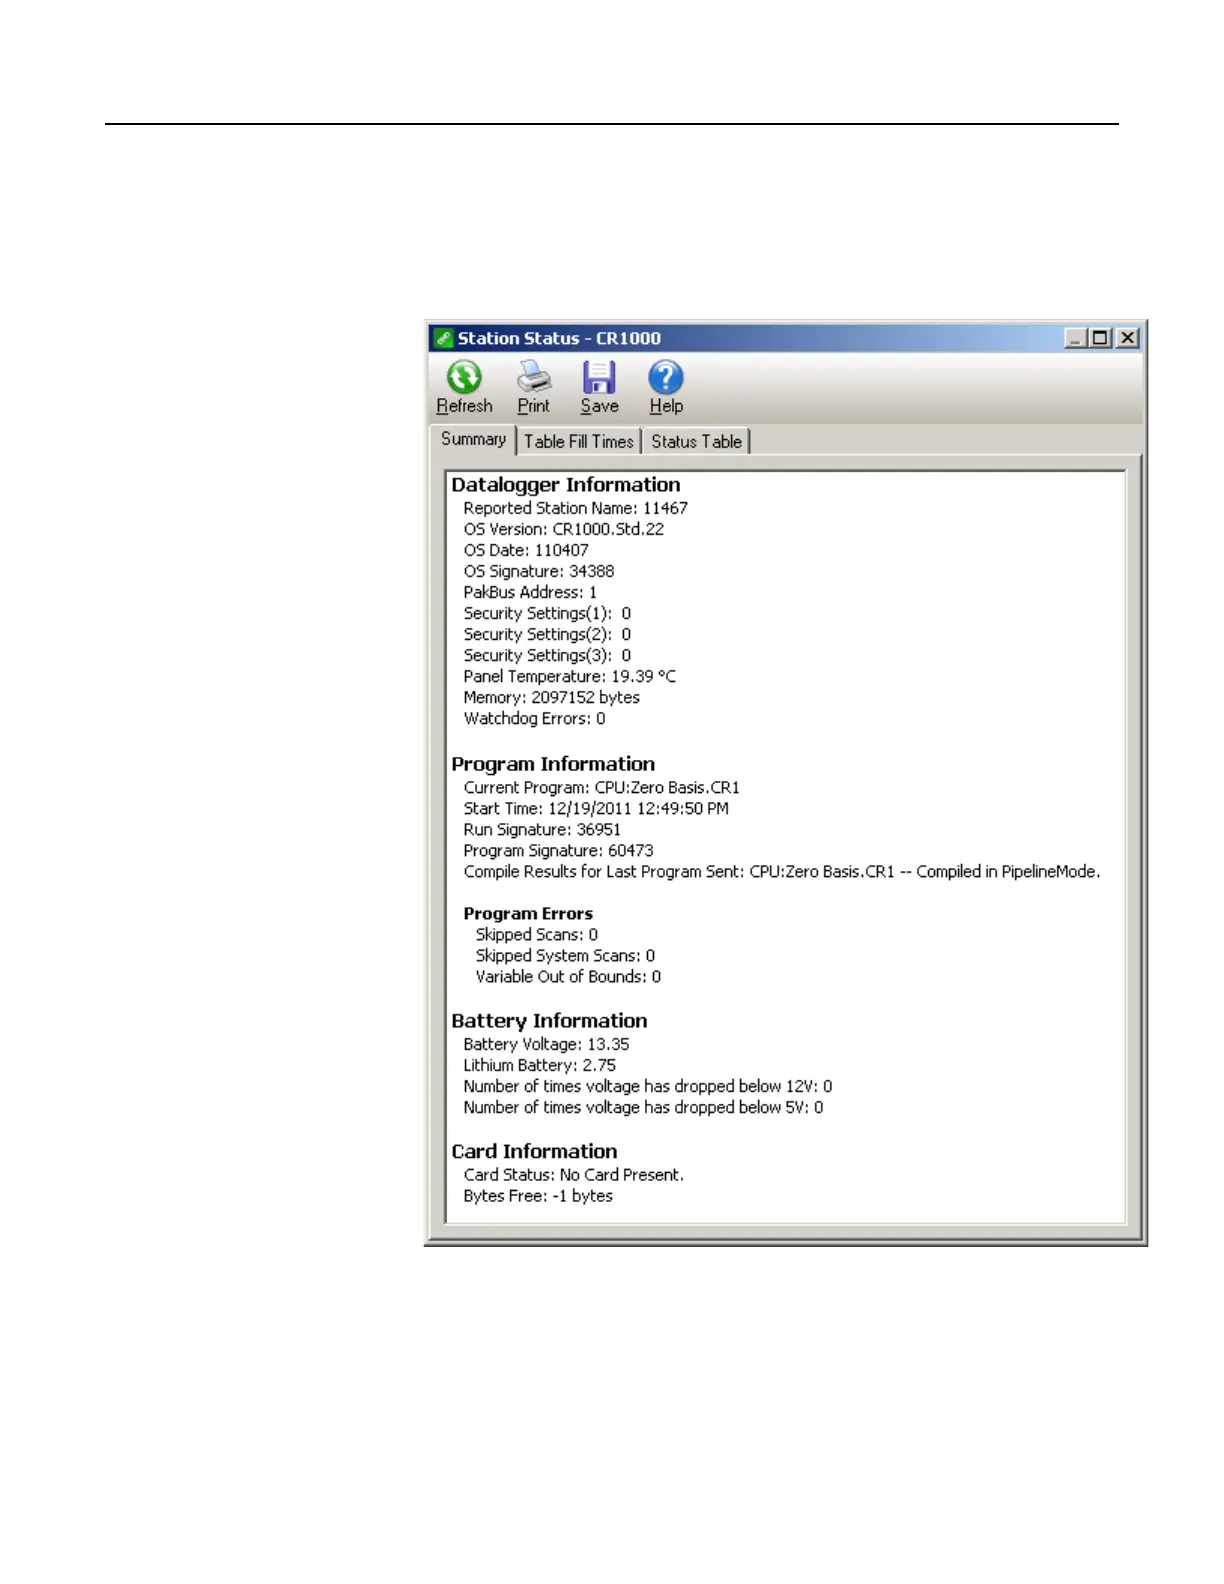Click Panel Temperature: 19.39 °C line
The image size is (1224, 1584).
[x=569, y=676]
